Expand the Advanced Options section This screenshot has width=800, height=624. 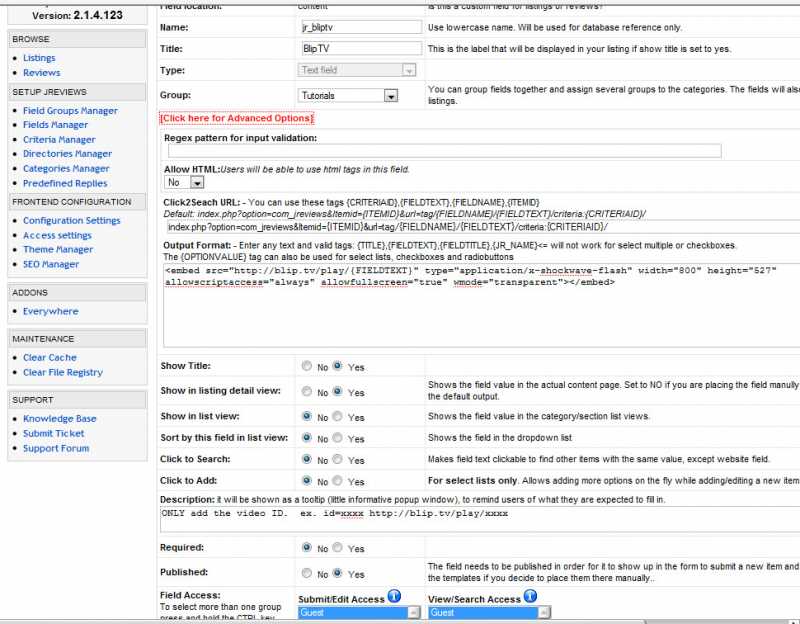click(237, 118)
